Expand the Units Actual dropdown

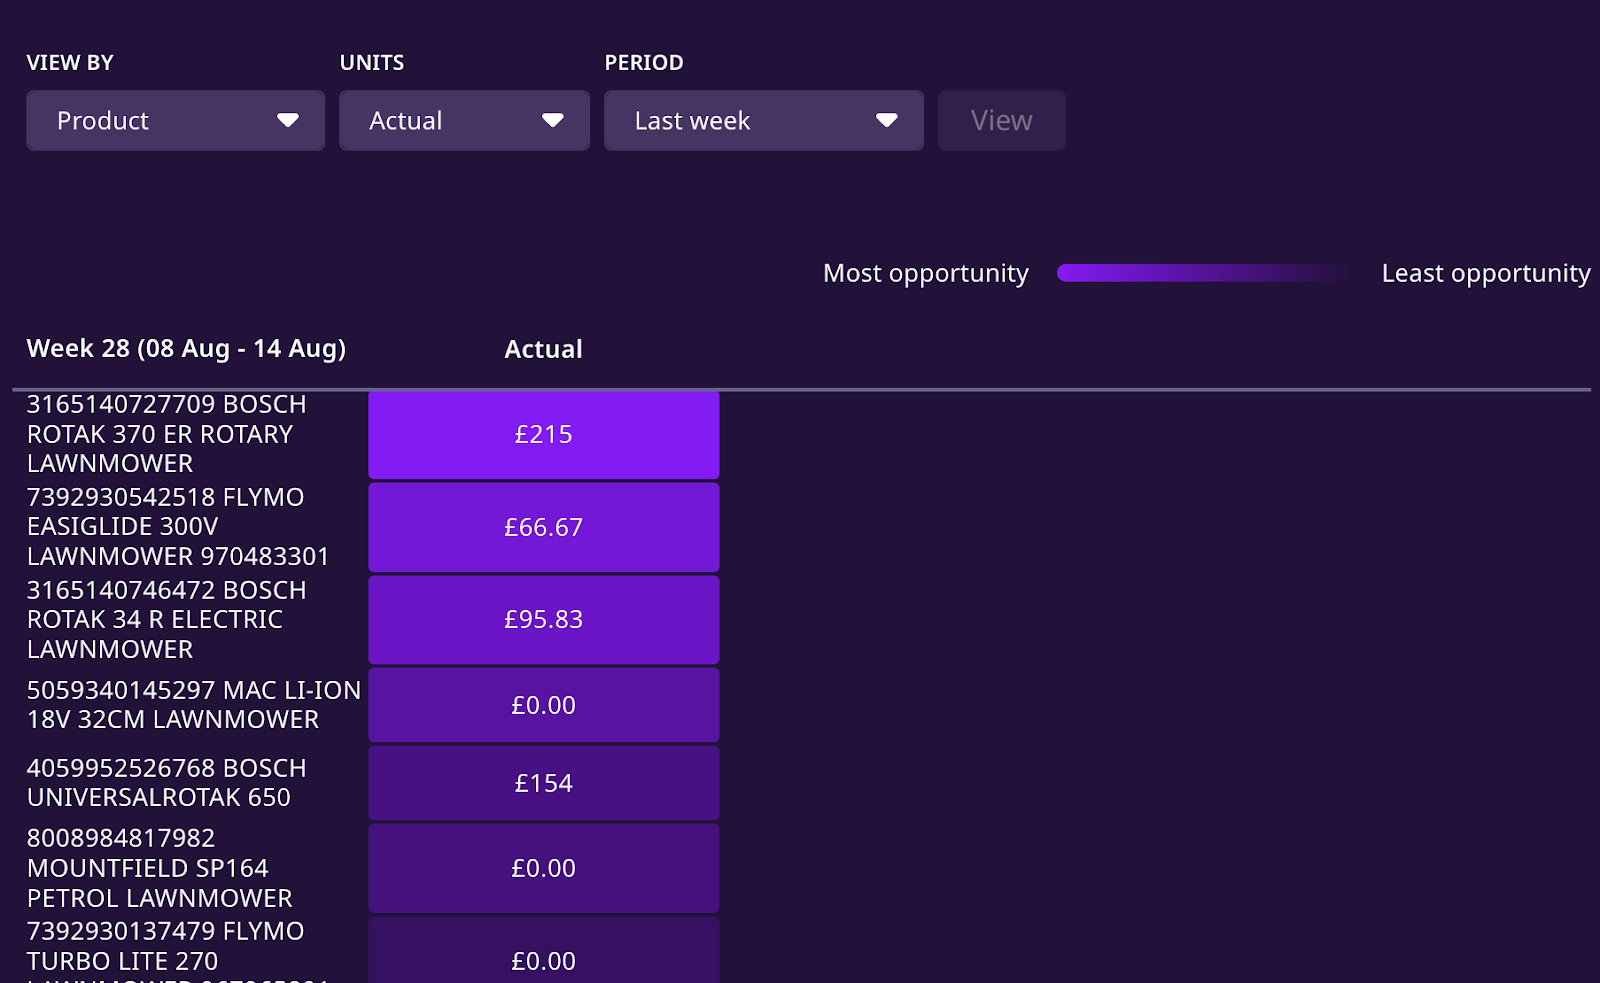click(464, 121)
